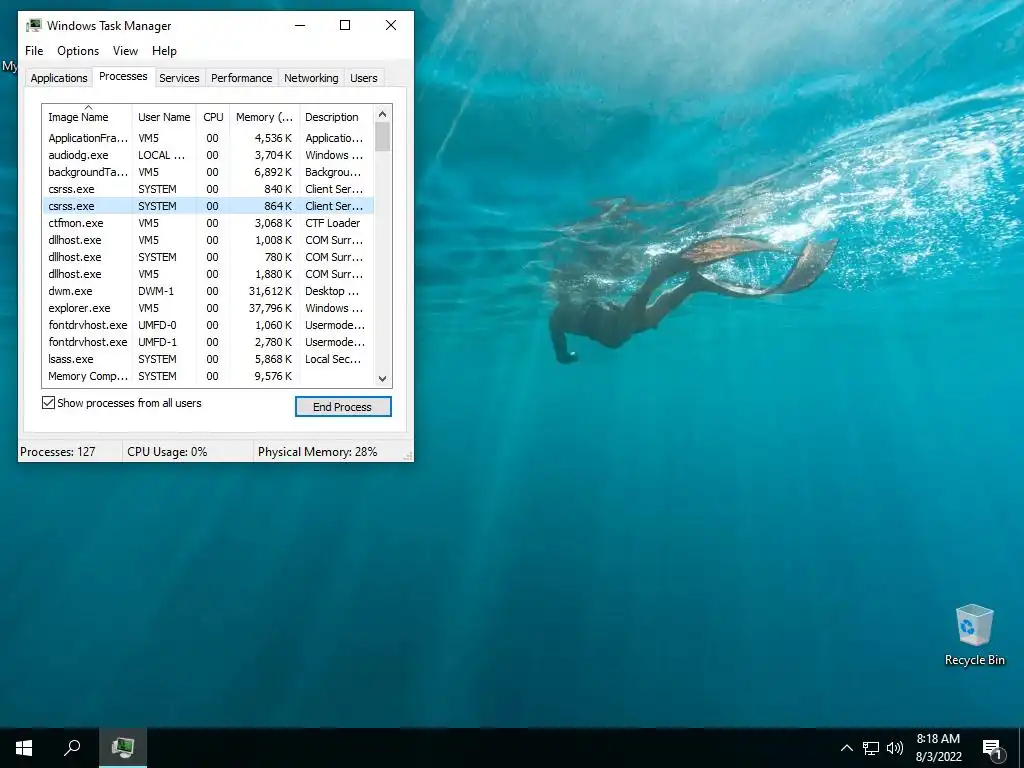Open the notification center icon
1024x768 pixels.
(x=993, y=749)
